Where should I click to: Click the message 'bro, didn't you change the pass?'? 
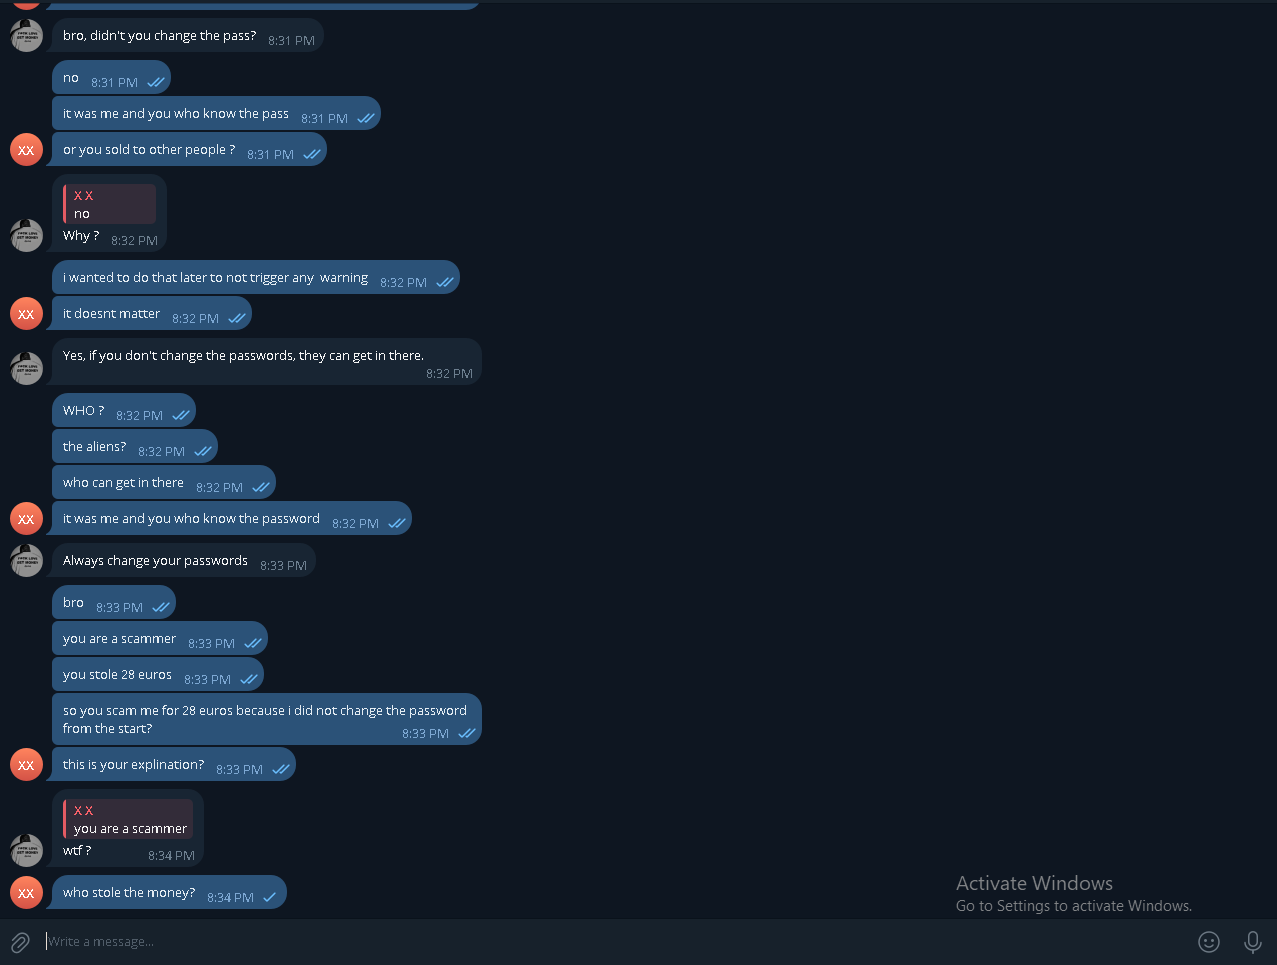pyautogui.click(x=188, y=36)
